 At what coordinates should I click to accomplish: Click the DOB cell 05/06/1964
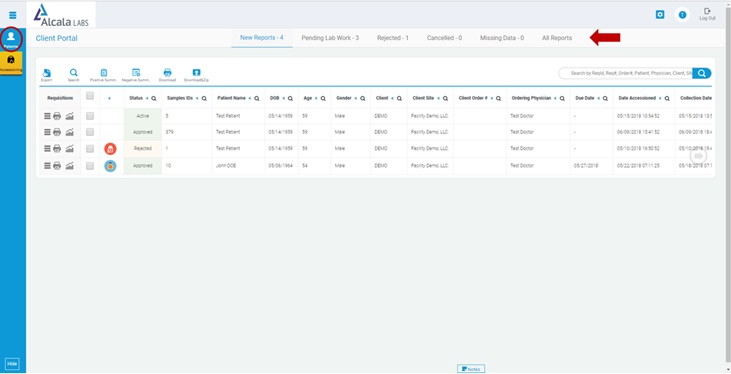tap(281, 166)
